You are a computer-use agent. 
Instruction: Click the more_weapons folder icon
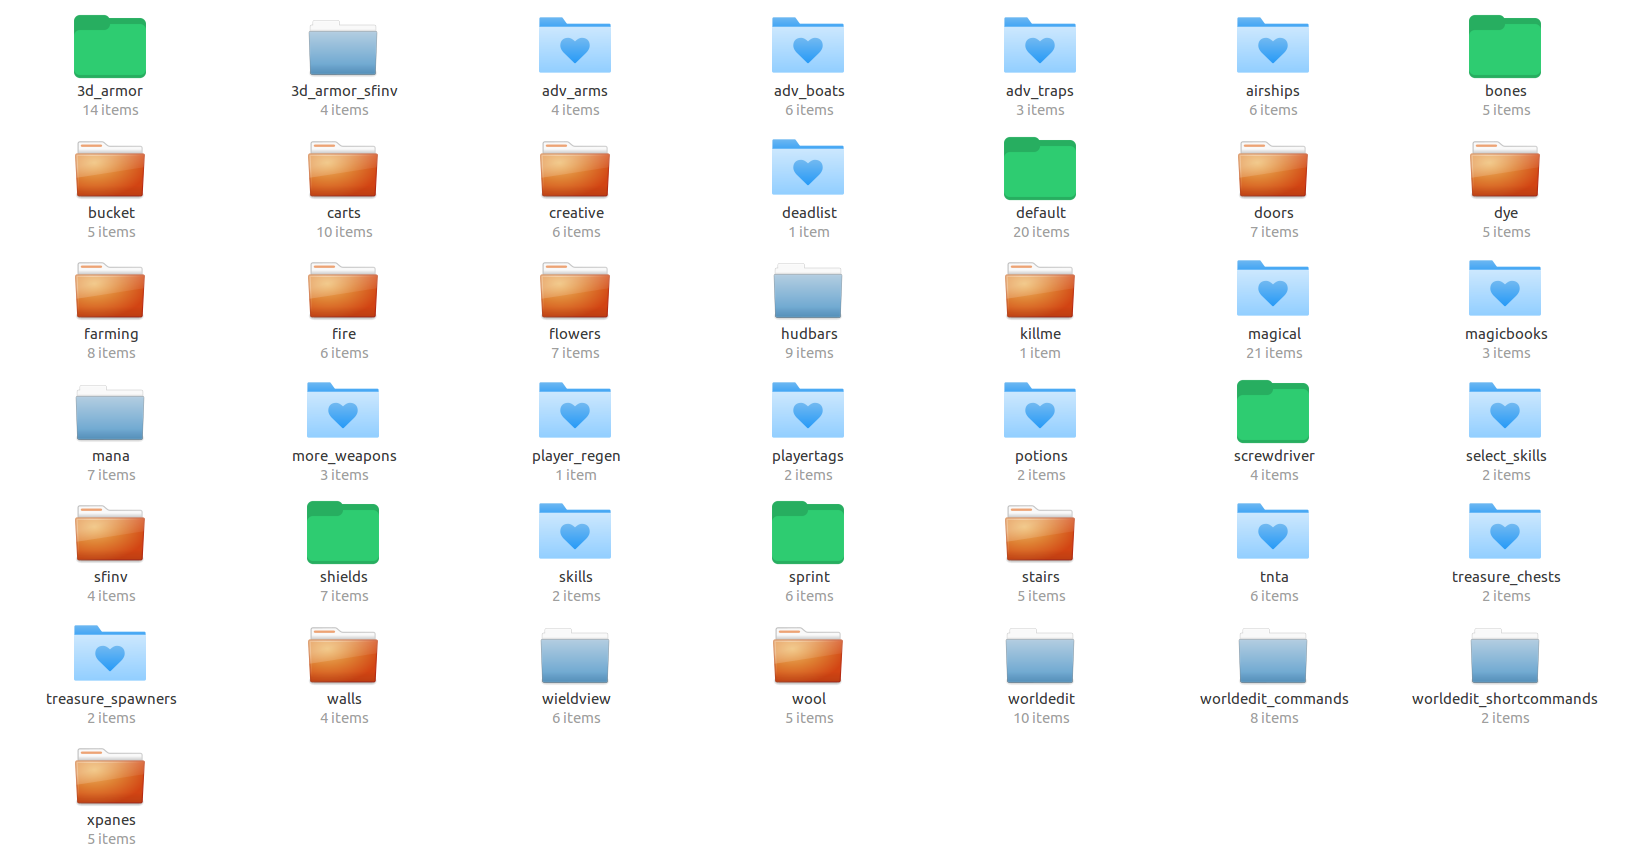pos(343,410)
